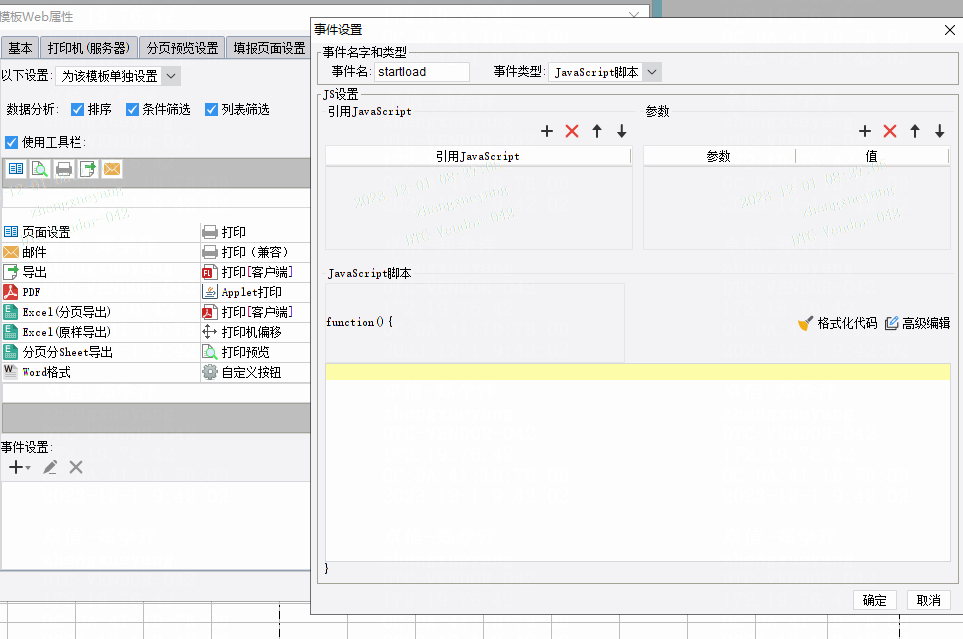Viewport: 963px width, 639px height.
Task: Add a referenced JavaScript entry
Action: click(x=547, y=131)
